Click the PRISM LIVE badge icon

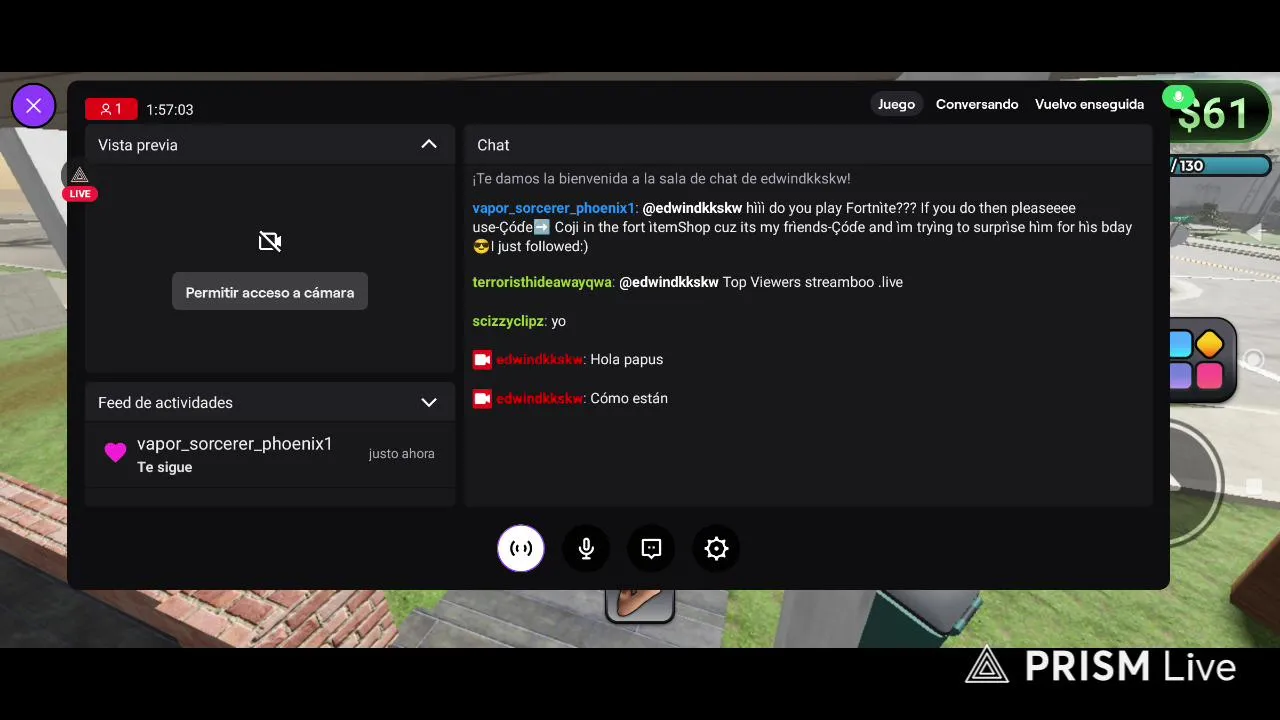point(80,182)
